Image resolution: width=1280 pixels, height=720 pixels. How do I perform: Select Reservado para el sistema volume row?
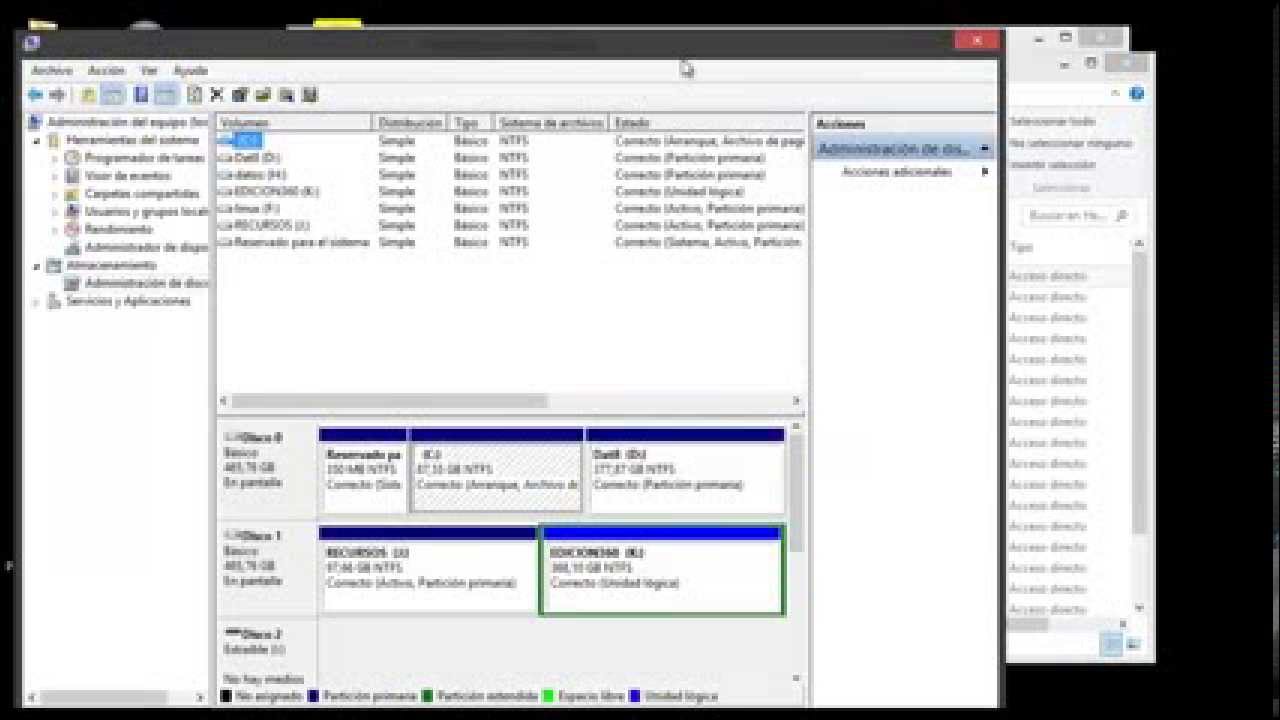511,242
